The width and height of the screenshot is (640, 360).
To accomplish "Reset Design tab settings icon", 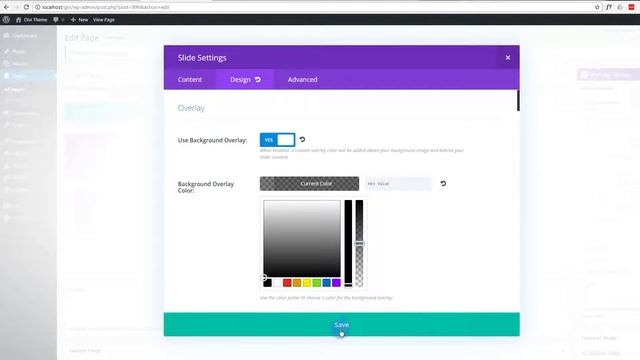I will tap(258, 80).
